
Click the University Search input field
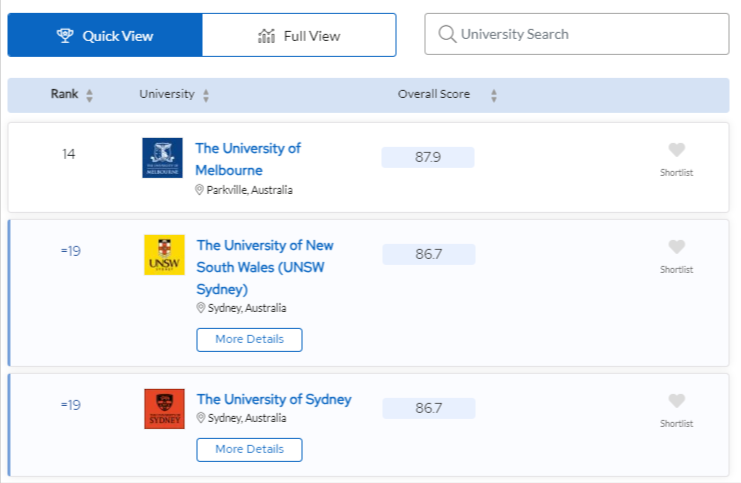pos(577,34)
